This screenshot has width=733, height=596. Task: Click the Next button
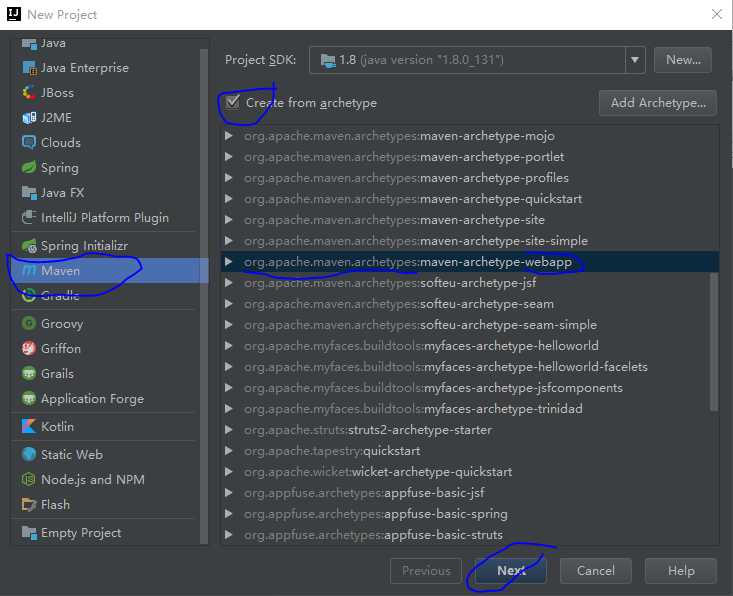tap(510, 571)
